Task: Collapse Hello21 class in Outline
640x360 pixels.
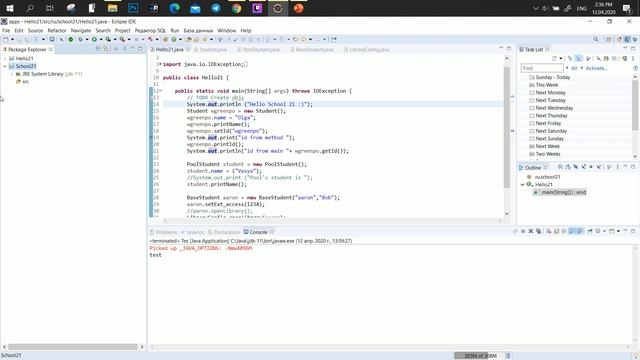Action: (x=522, y=184)
